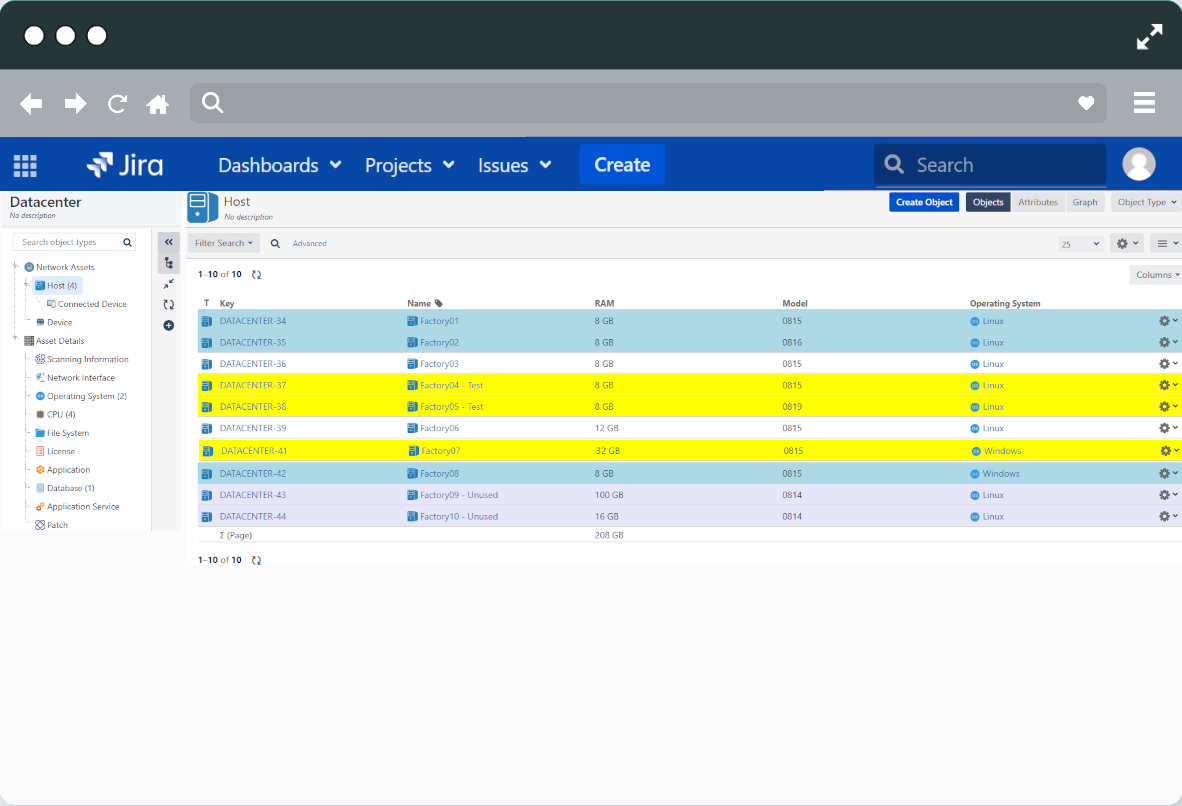Open the settings gear dropdown in toolbar

coord(1127,244)
